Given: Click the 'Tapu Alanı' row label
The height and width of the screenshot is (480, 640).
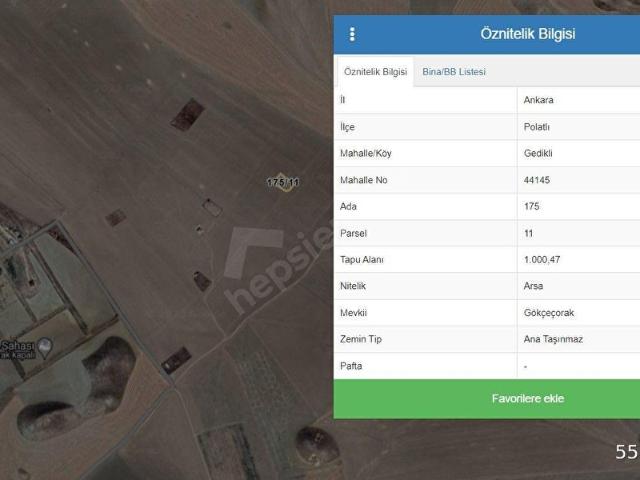Looking at the screenshot, I should (362, 260).
